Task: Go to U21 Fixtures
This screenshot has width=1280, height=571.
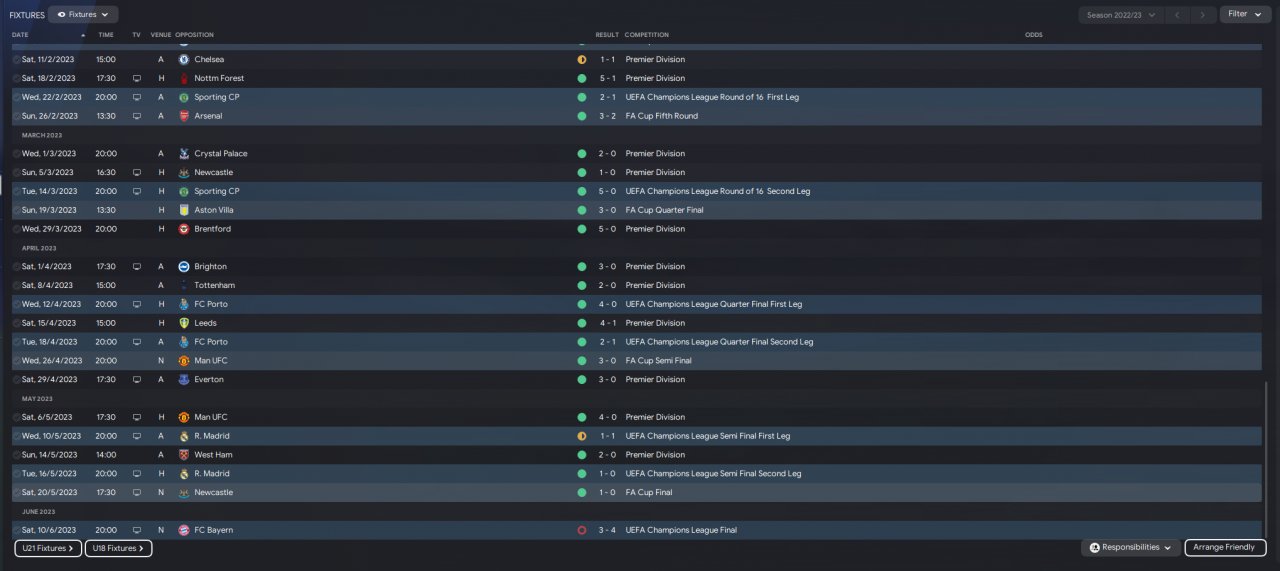Action: pyautogui.click(x=48, y=548)
